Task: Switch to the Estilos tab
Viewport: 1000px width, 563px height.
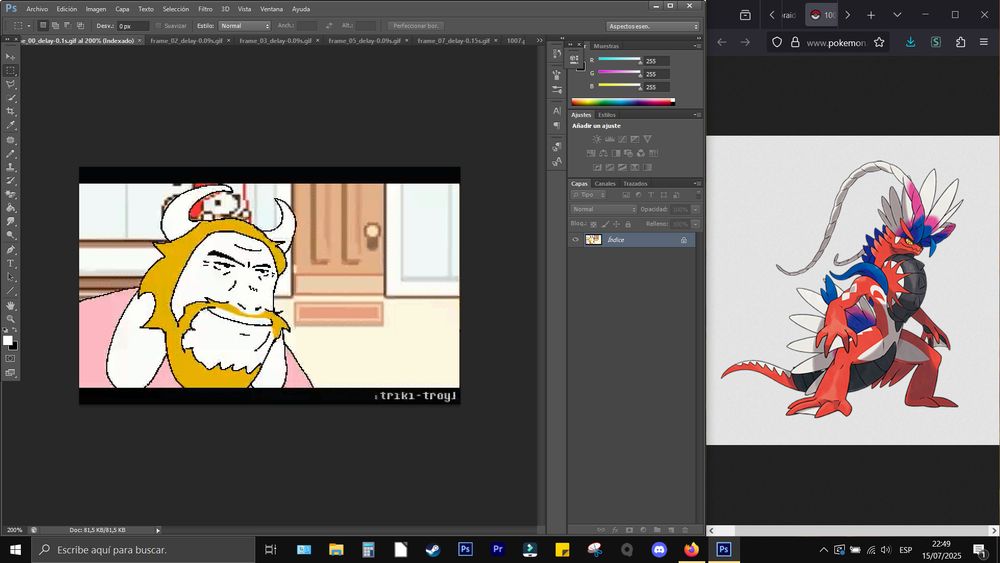Action: coord(607,115)
